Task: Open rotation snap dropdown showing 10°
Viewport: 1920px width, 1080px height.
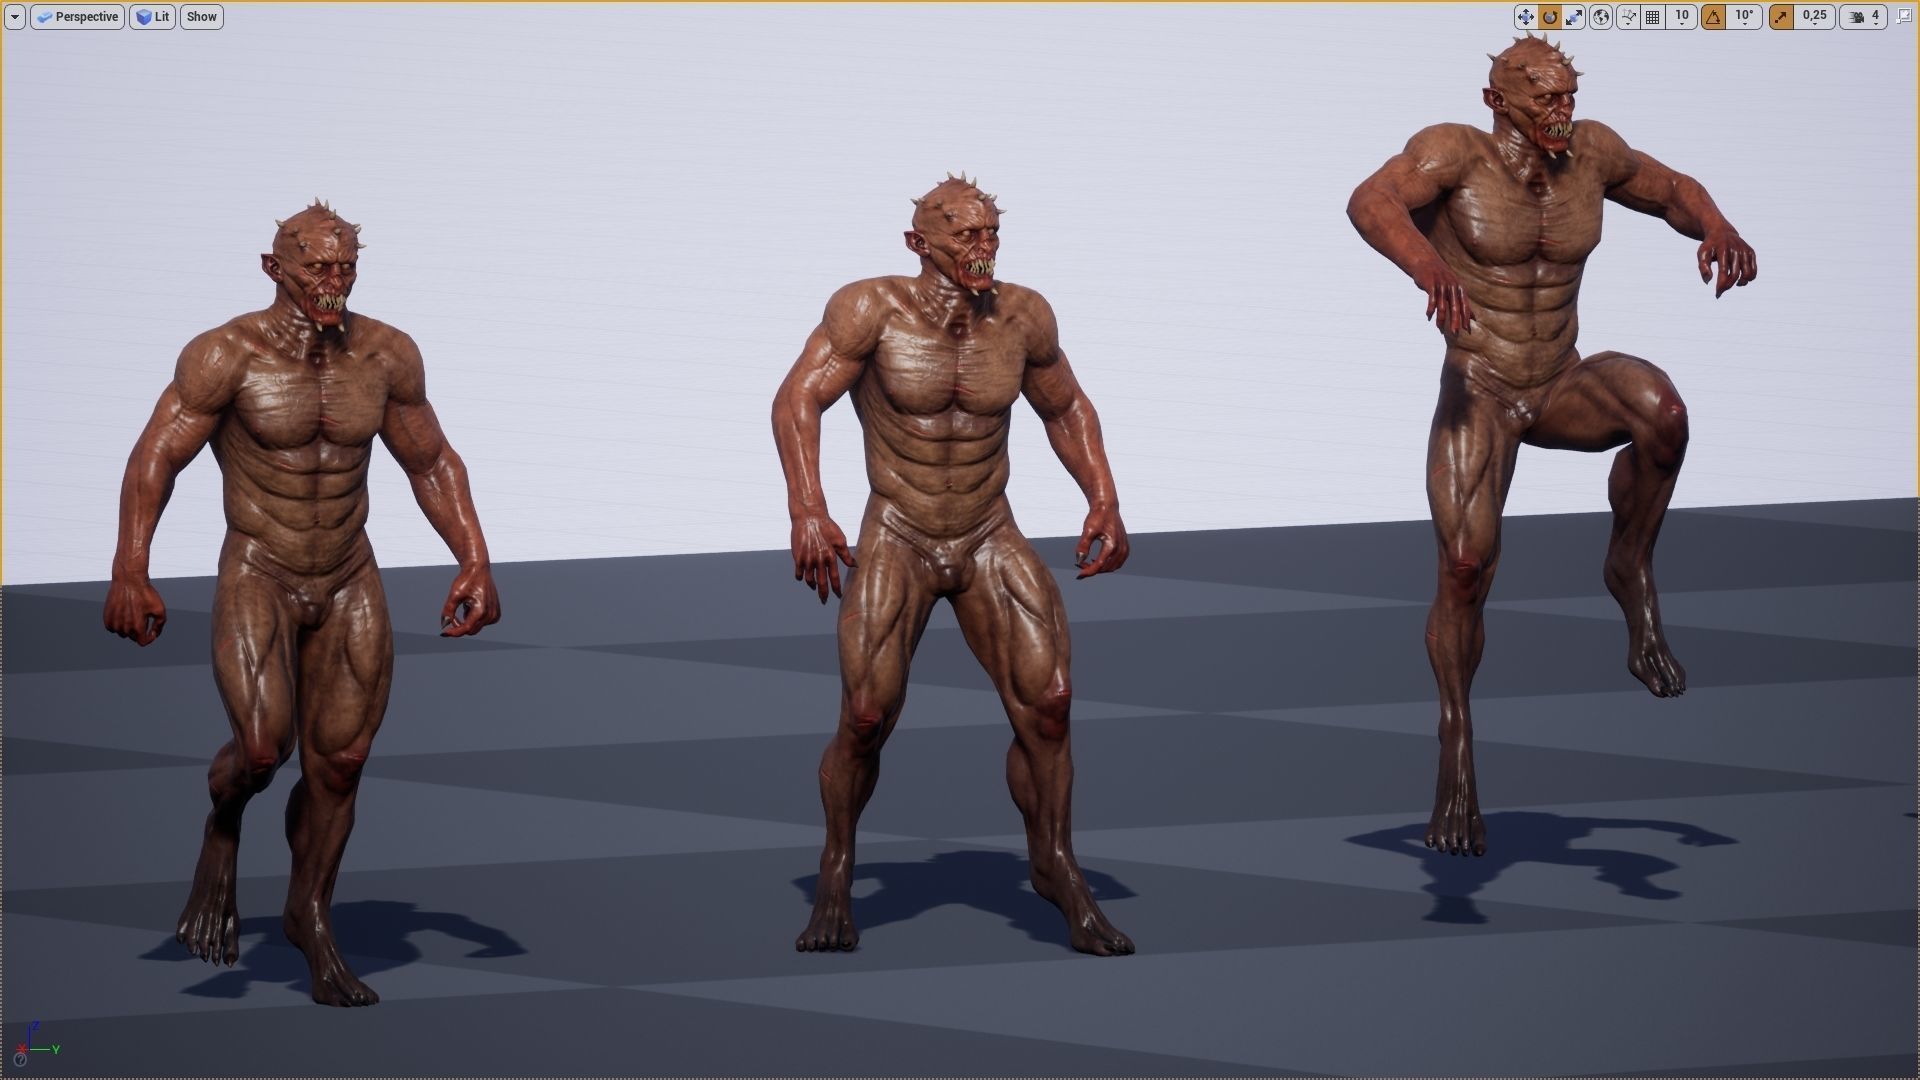Action: tap(1745, 17)
